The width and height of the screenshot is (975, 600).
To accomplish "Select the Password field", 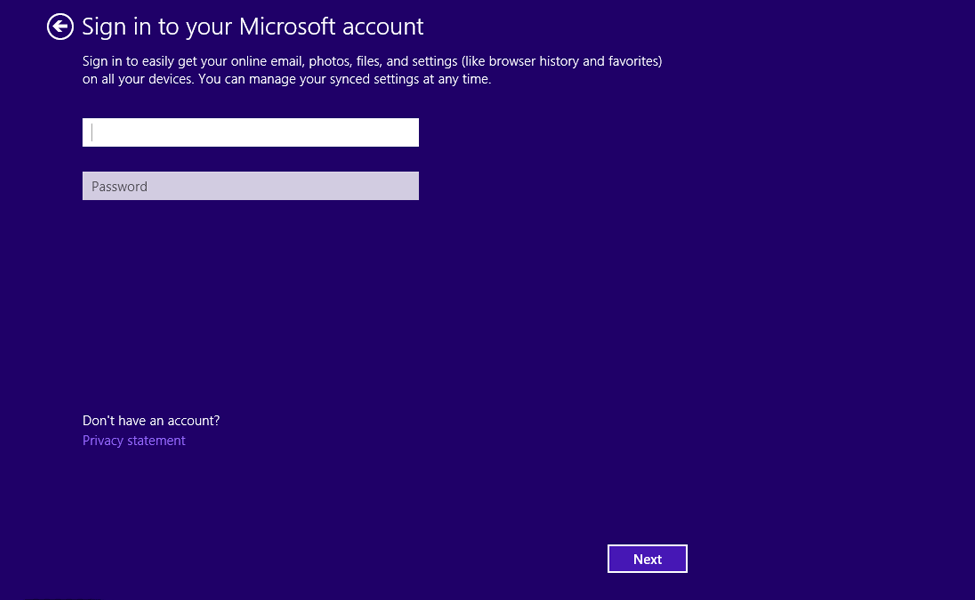I will 251,186.
